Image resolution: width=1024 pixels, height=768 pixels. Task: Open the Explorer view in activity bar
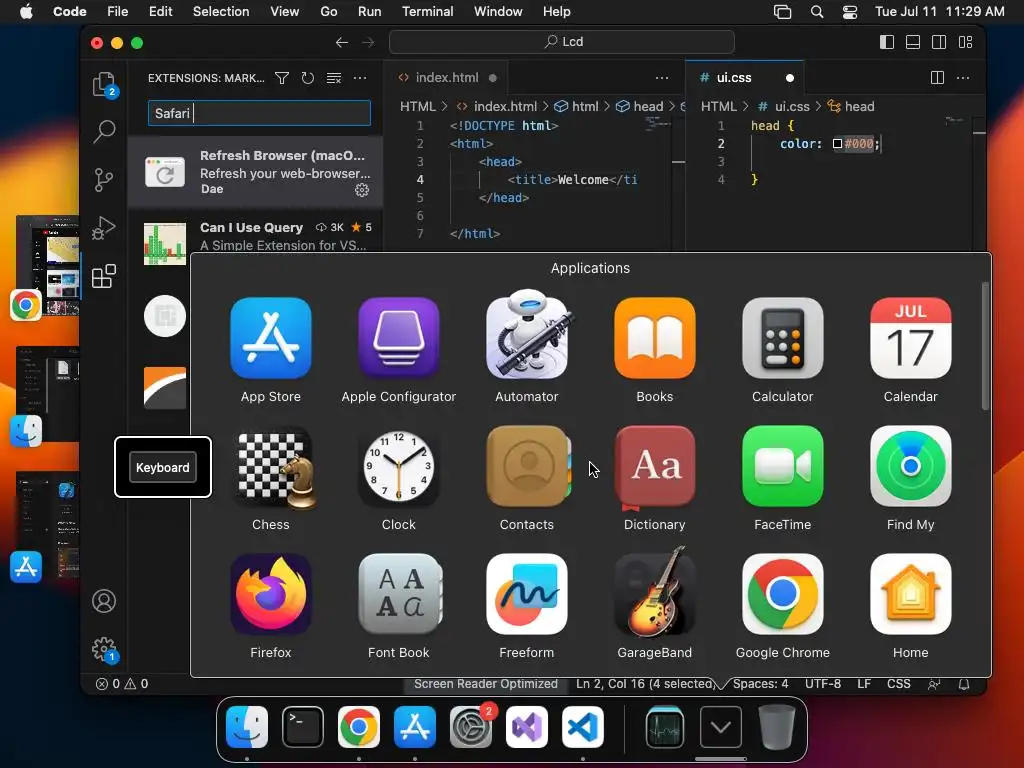click(103, 85)
